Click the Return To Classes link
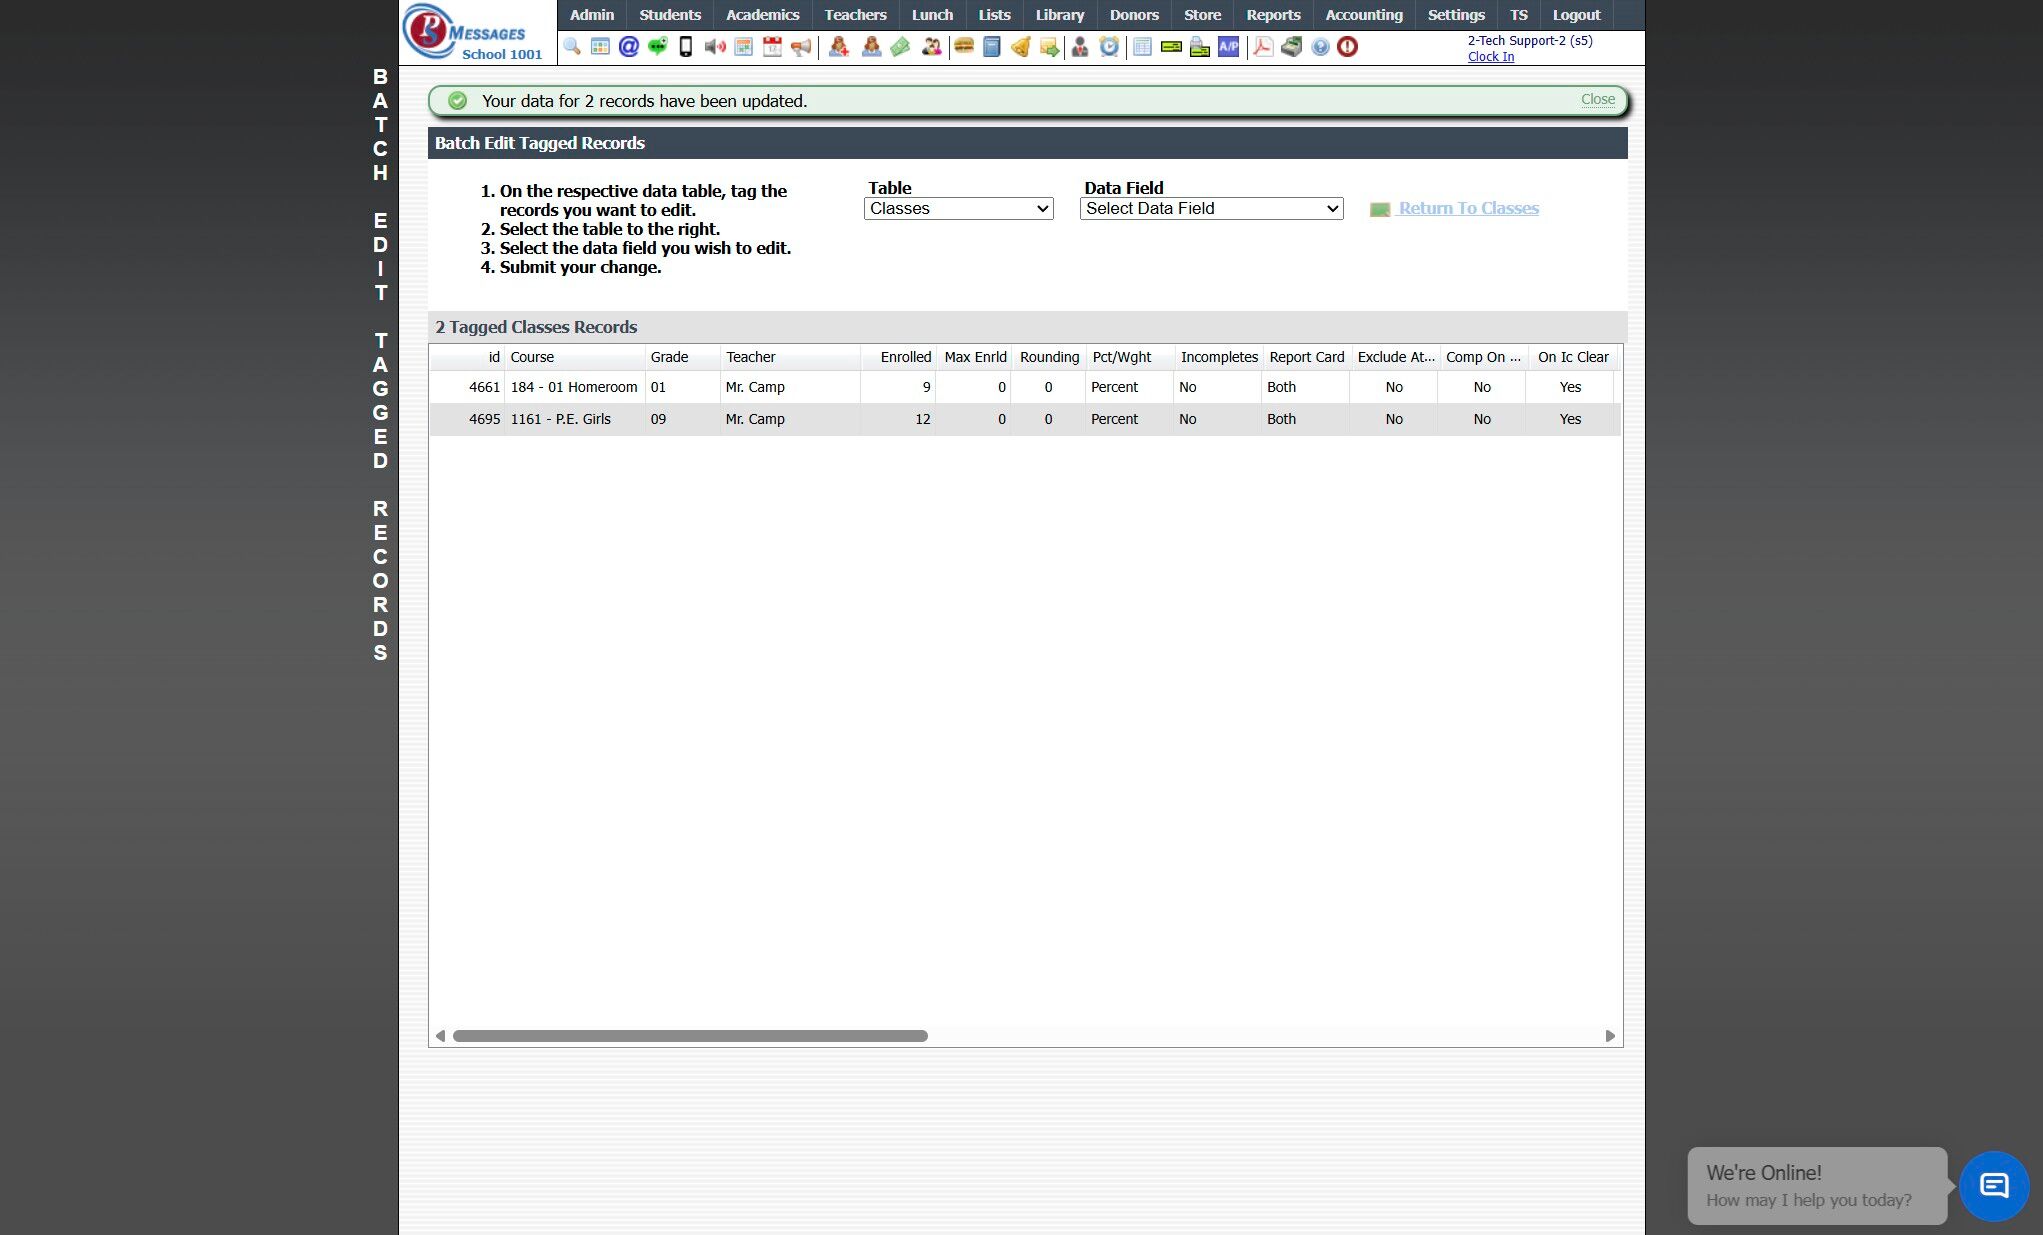Image resolution: width=2043 pixels, height=1235 pixels. [1468, 209]
